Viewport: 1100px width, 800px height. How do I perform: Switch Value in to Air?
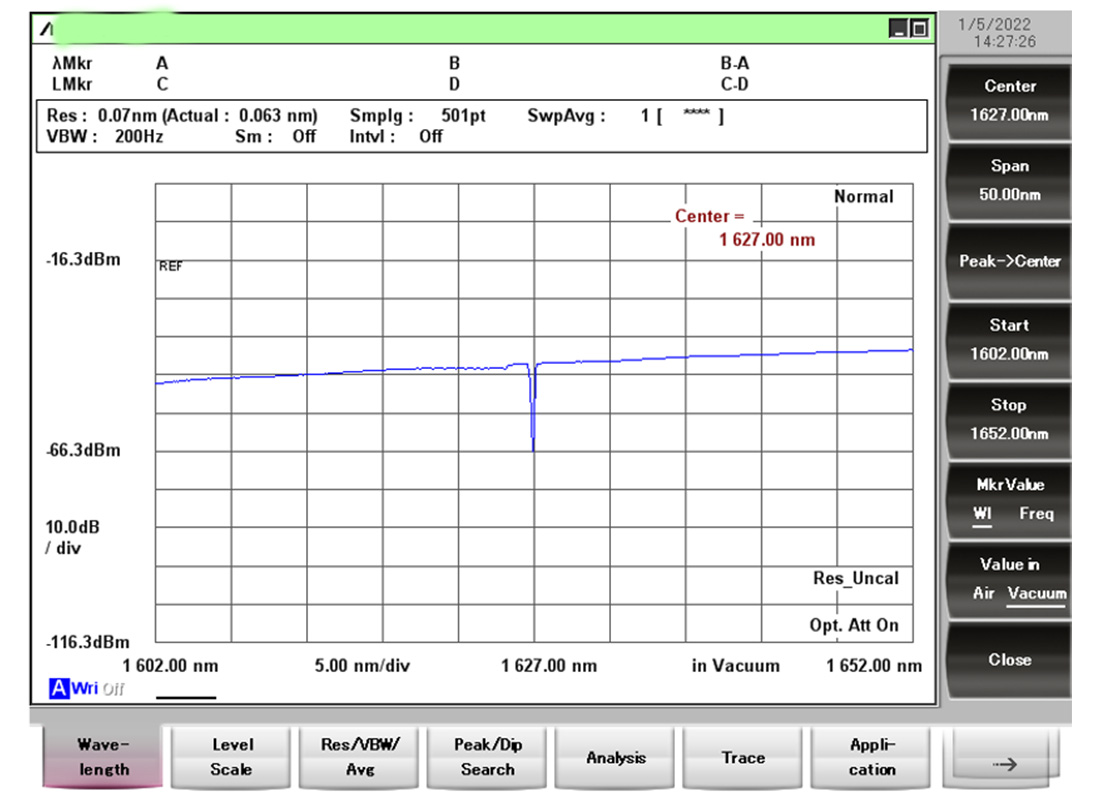click(984, 594)
